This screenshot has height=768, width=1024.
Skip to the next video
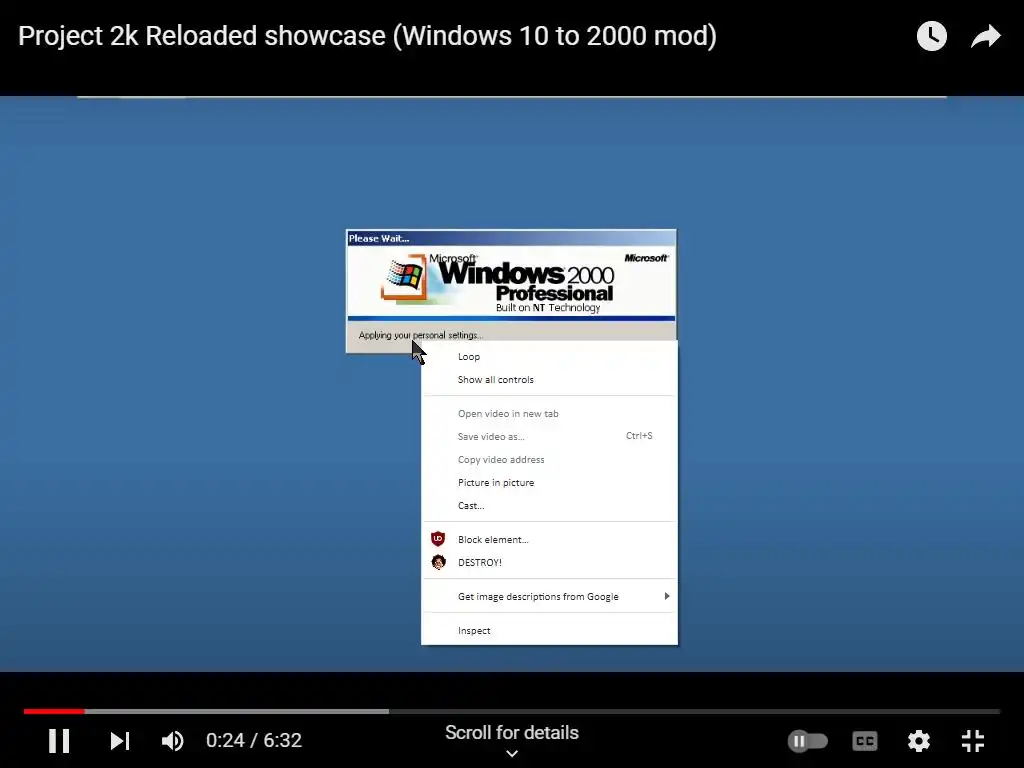120,741
